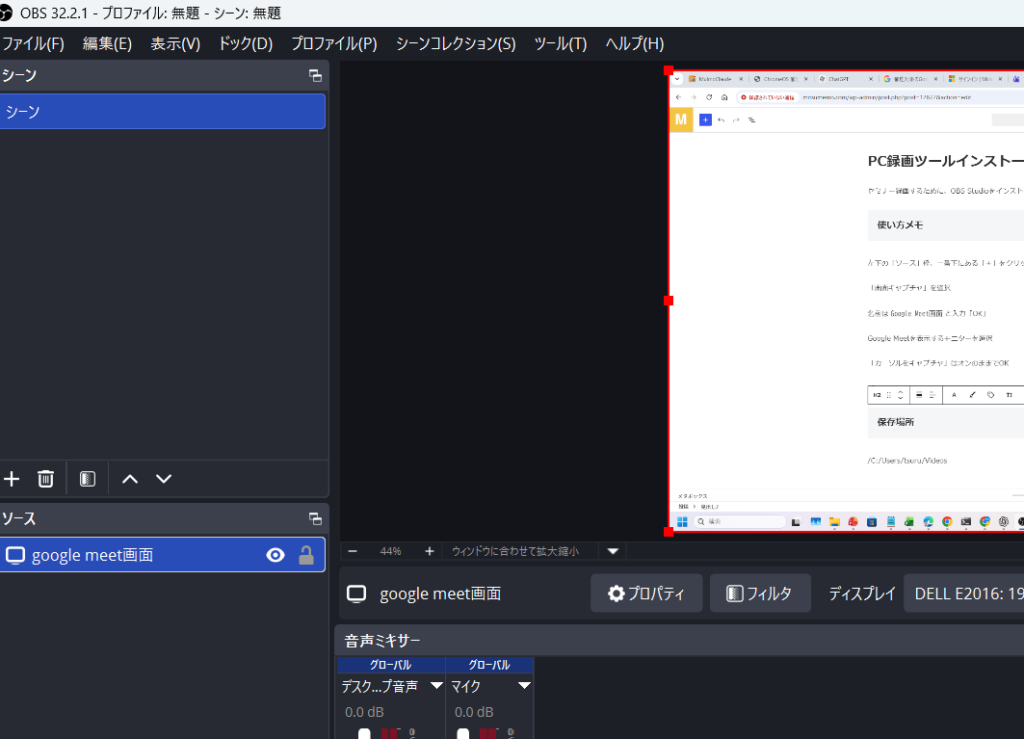Click the 0.0 dB value under マイク
The width and height of the screenshot is (1024, 739).
474,712
